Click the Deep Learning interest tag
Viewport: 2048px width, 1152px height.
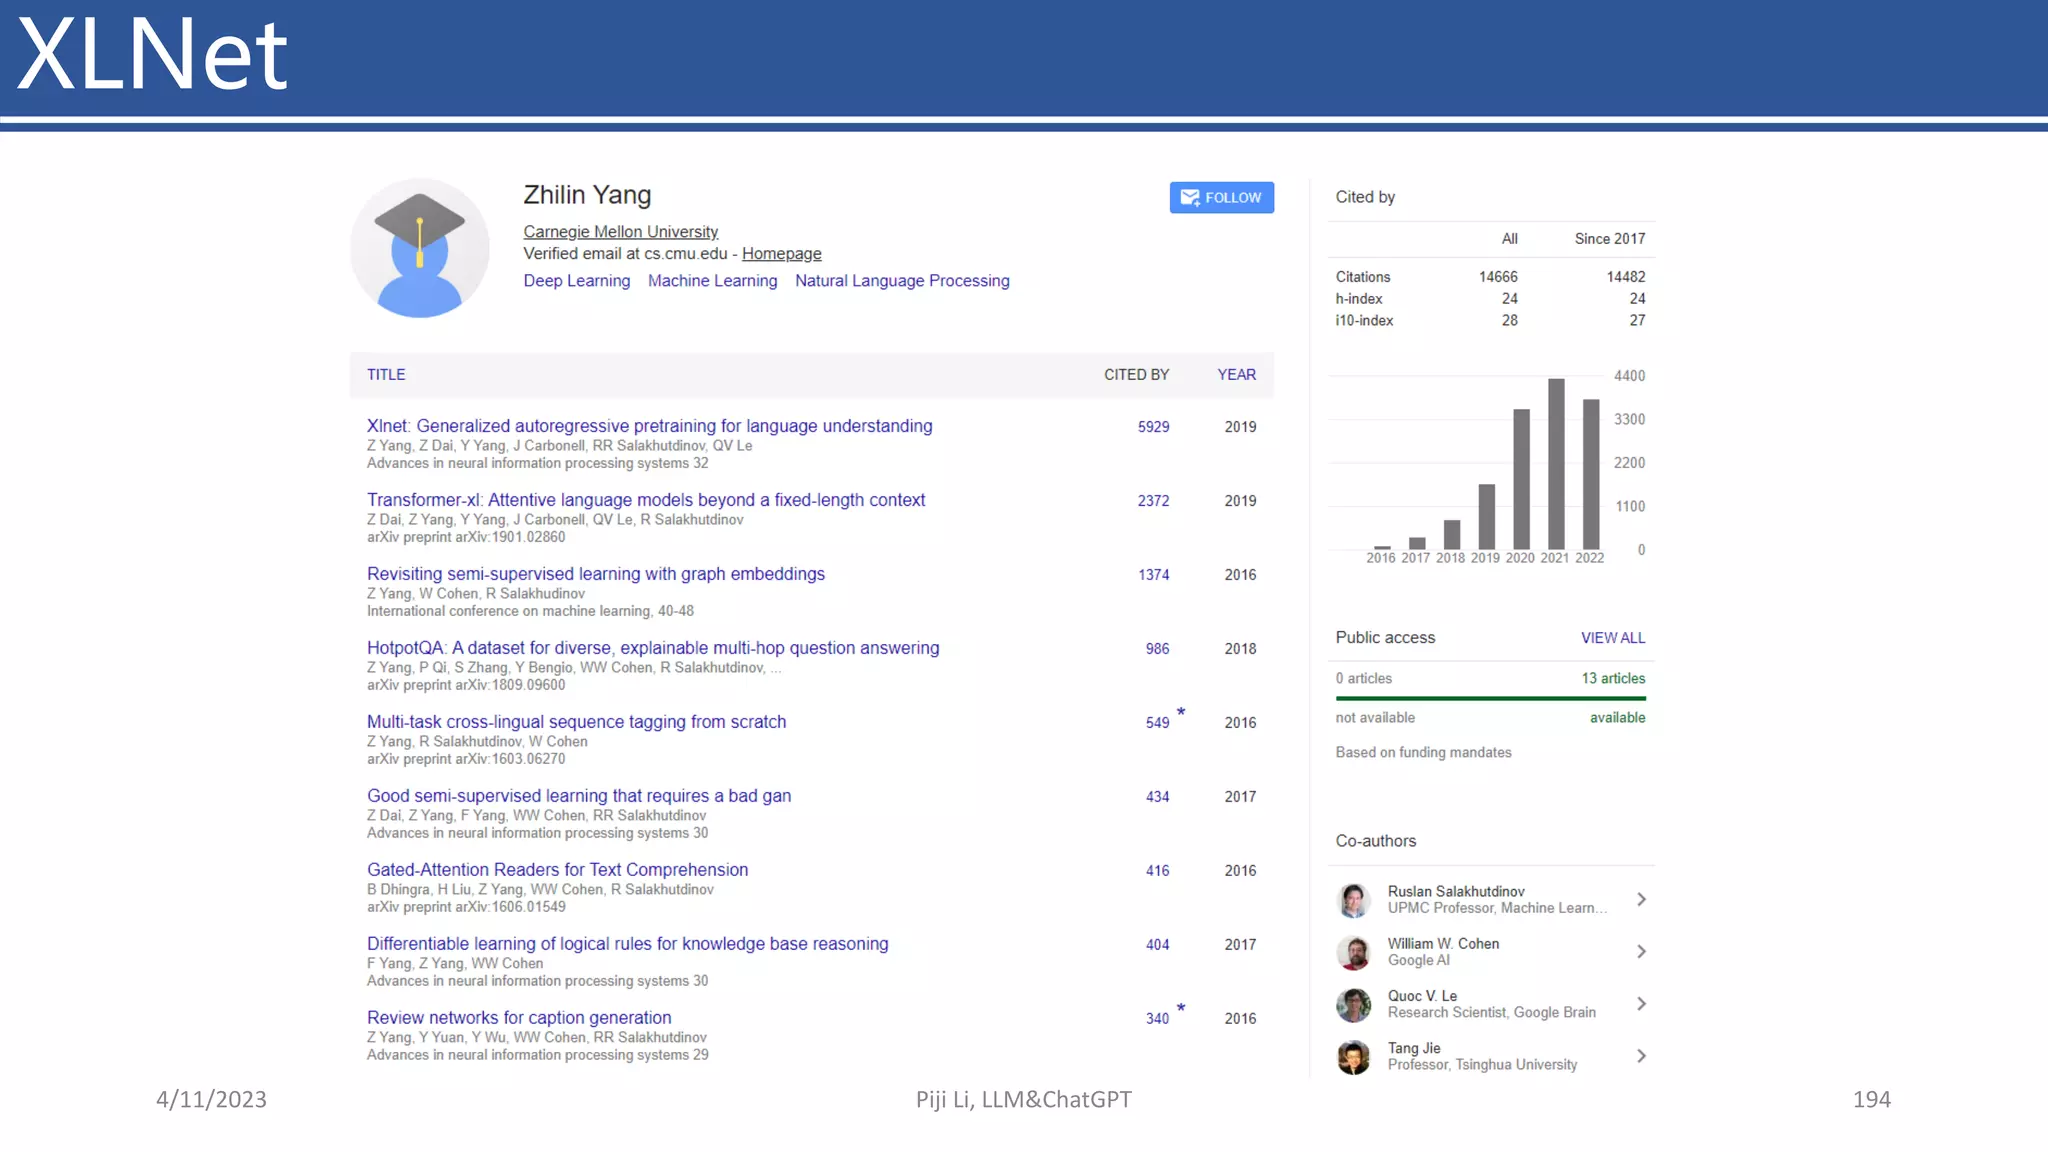click(x=576, y=281)
